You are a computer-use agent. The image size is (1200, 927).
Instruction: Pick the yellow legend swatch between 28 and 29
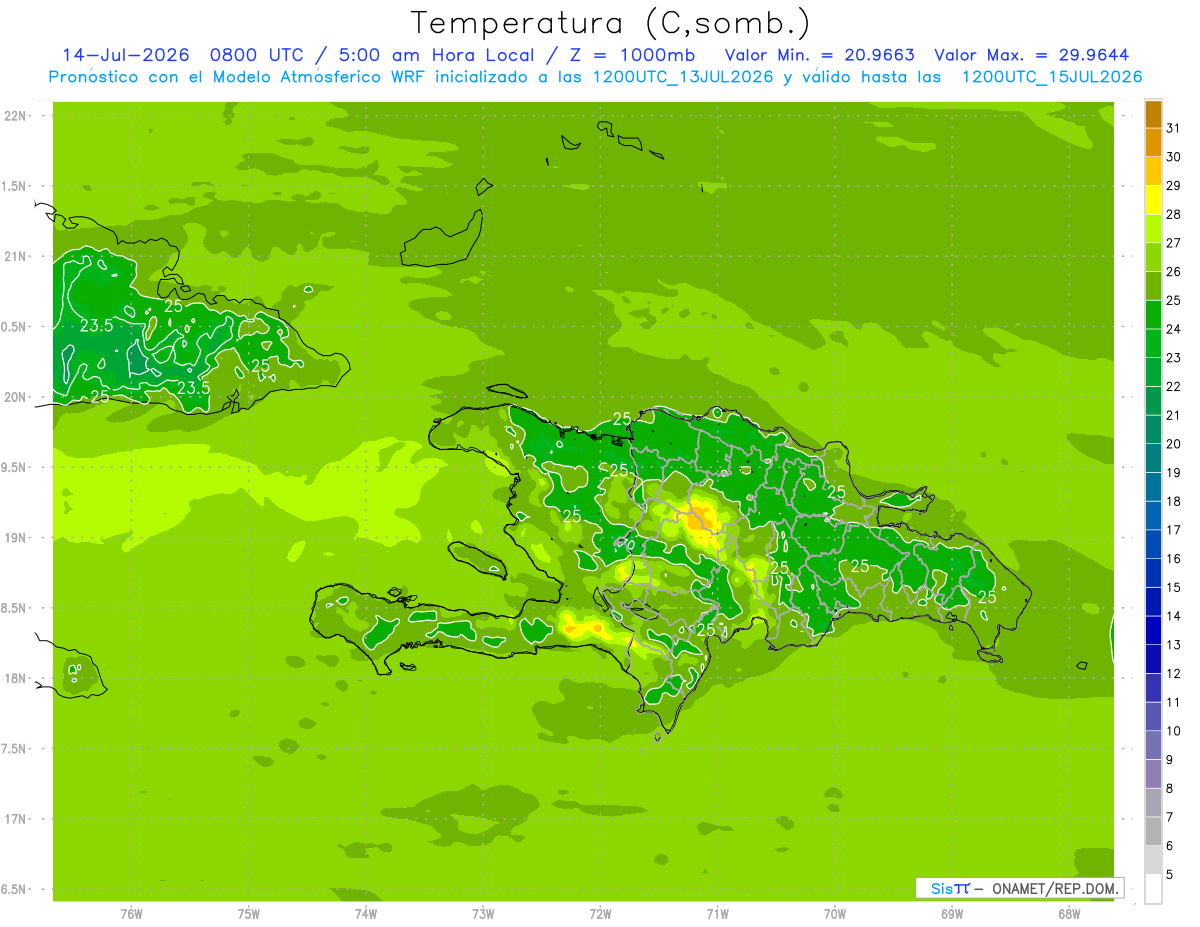click(1153, 200)
